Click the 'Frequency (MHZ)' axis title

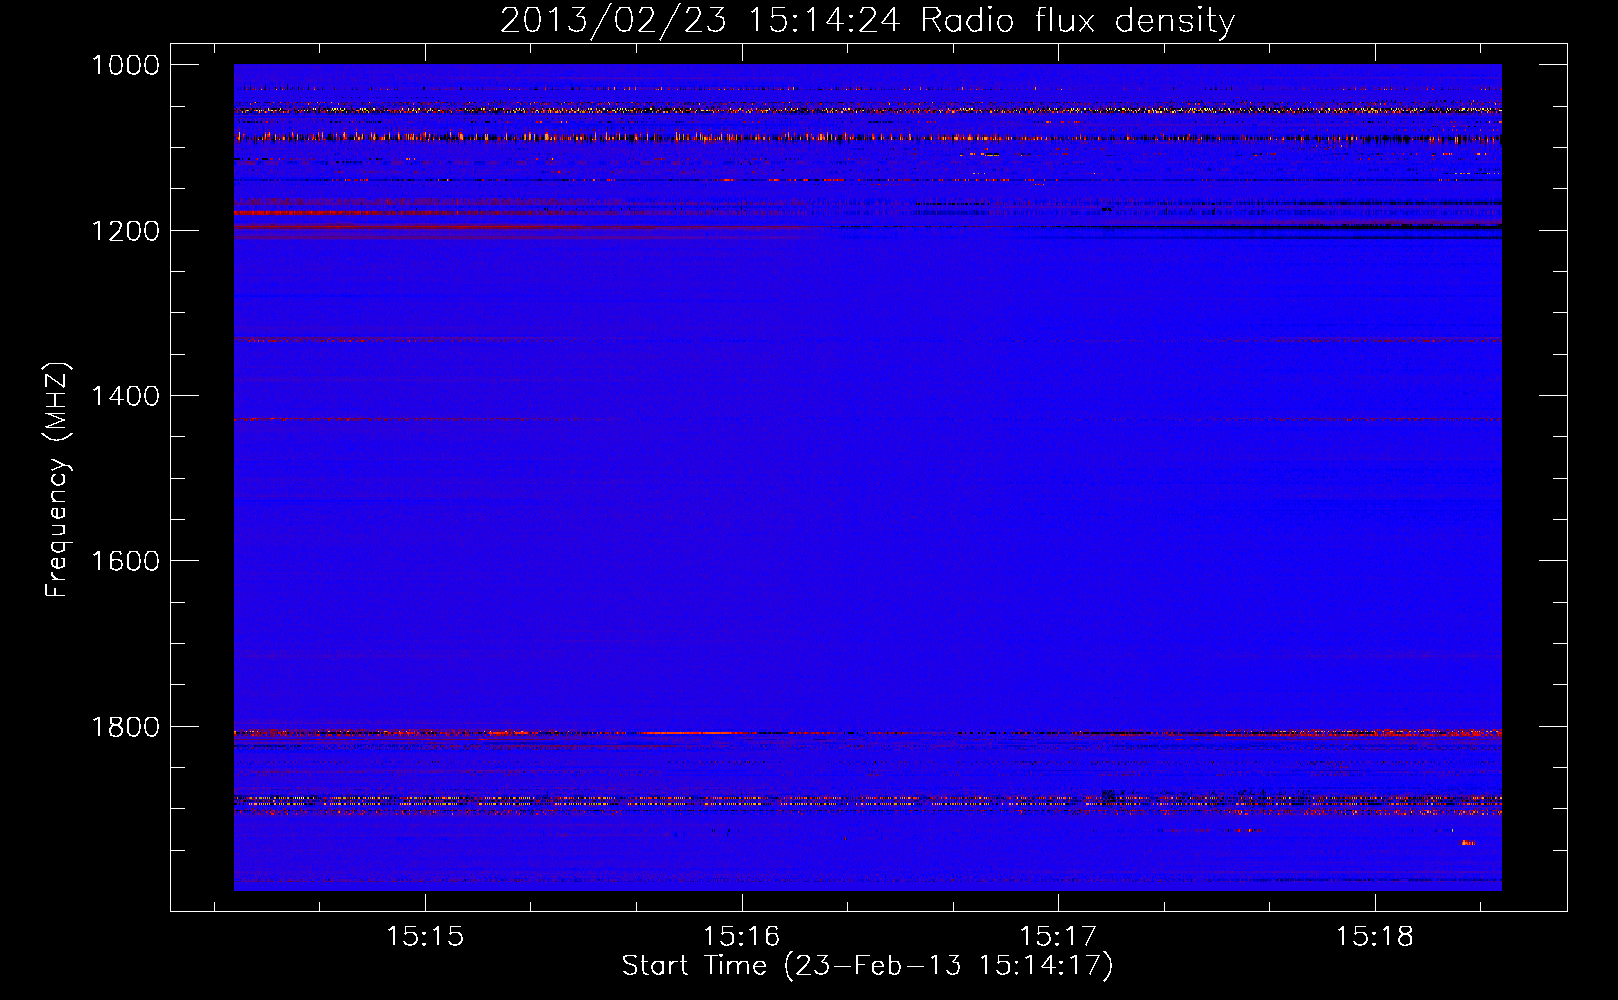pyautogui.click(x=58, y=480)
